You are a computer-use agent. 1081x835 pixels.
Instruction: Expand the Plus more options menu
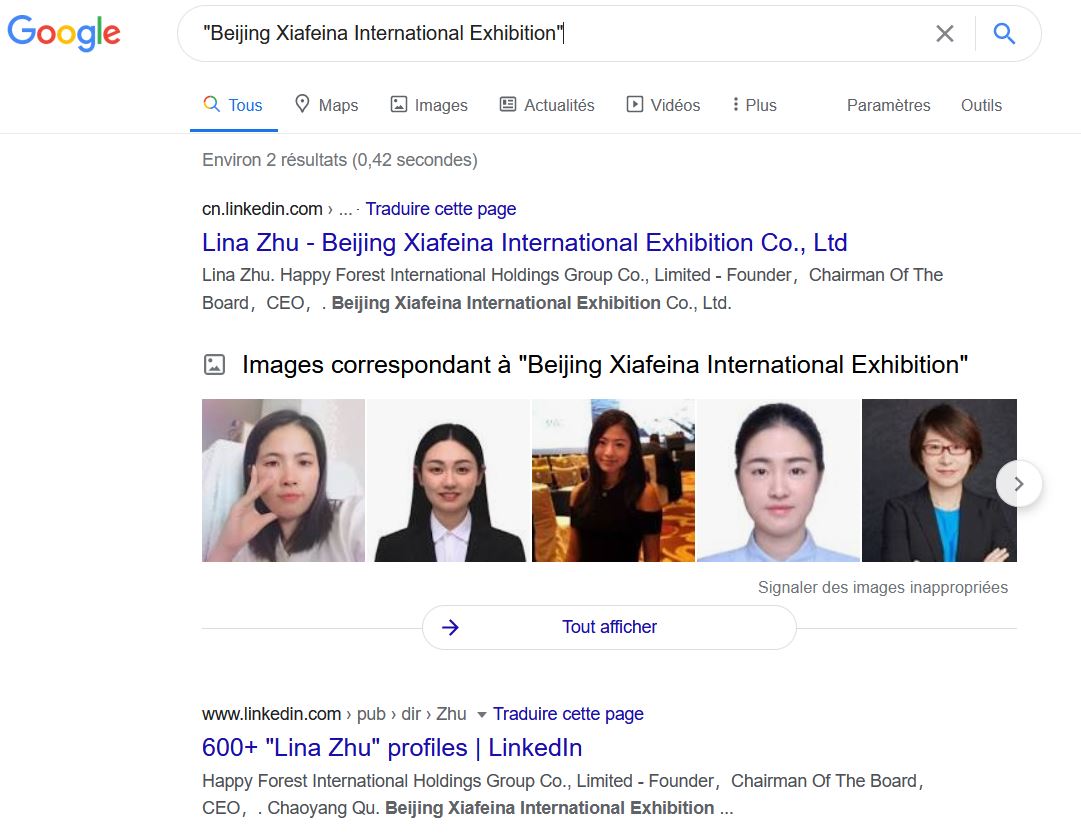754,105
